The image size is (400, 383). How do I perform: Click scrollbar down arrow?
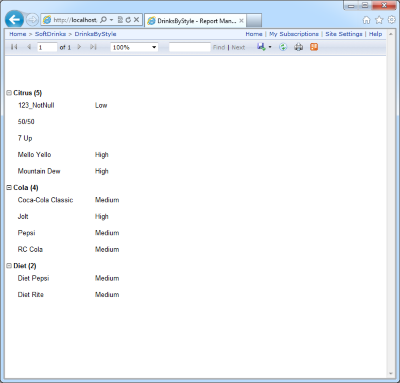[x=391, y=374]
